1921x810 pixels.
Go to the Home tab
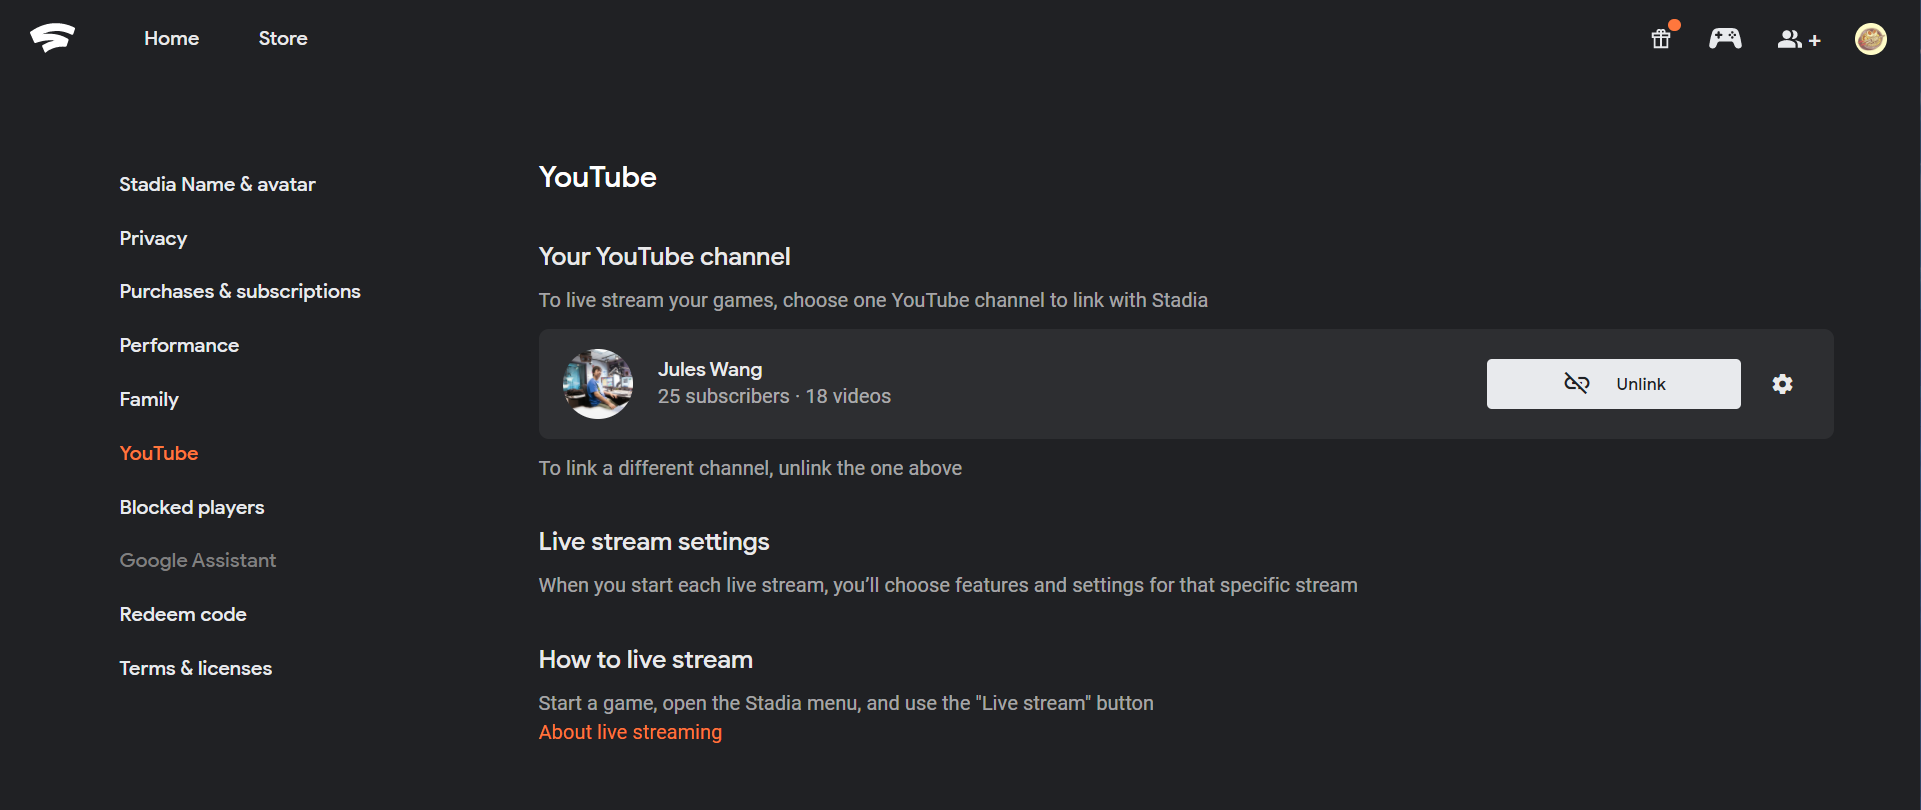tap(171, 38)
